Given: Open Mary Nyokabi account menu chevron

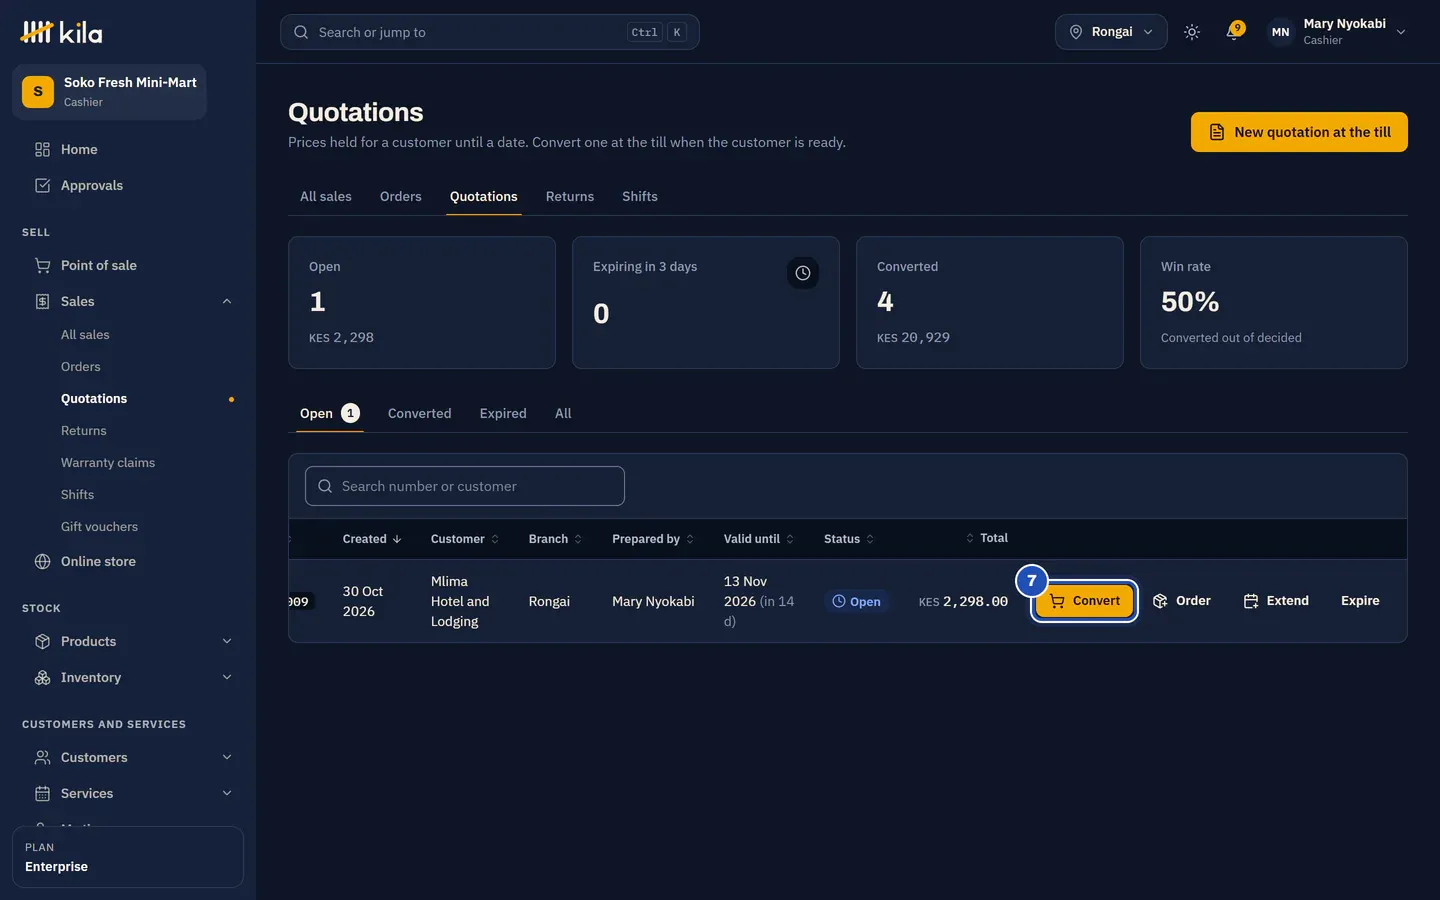Looking at the screenshot, I should pyautogui.click(x=1401, y=32).
